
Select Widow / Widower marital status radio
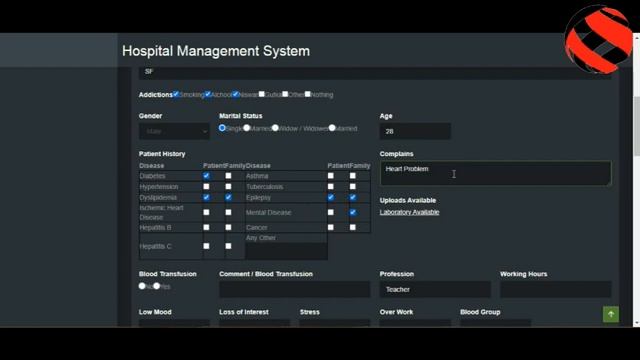coord(276,128)
